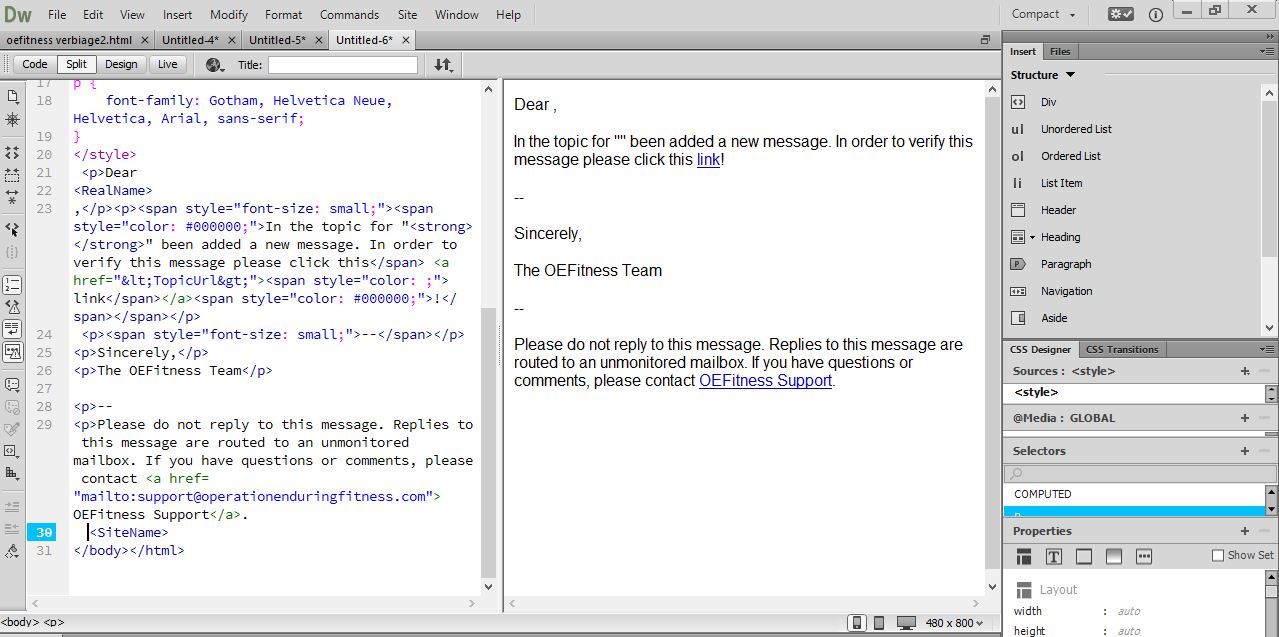Click the Mobile size icon in the status bar
Viewport: 1279px width, 637px height.
click(x=857, y=622)
